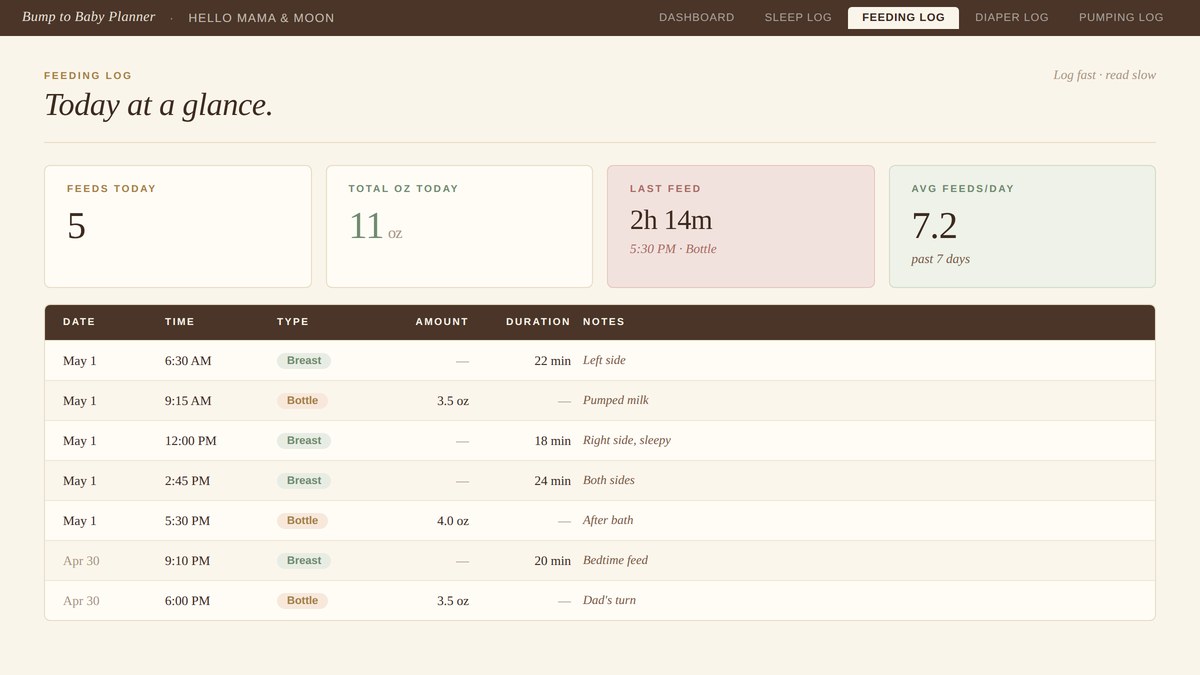
Task: Click the Bottle tag in After bath row
Action: pyautogui.click(x=302, y=521)
